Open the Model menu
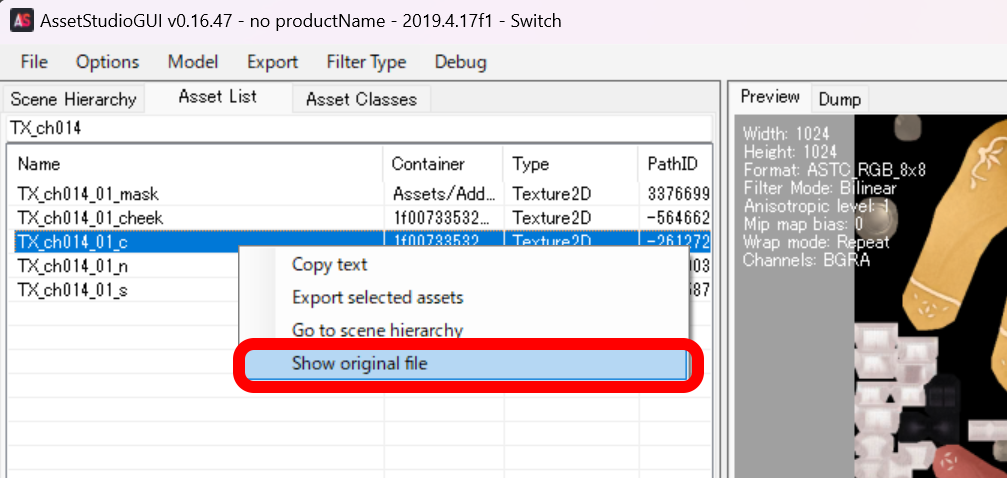 pyautogui.click(x=193, y=62)
